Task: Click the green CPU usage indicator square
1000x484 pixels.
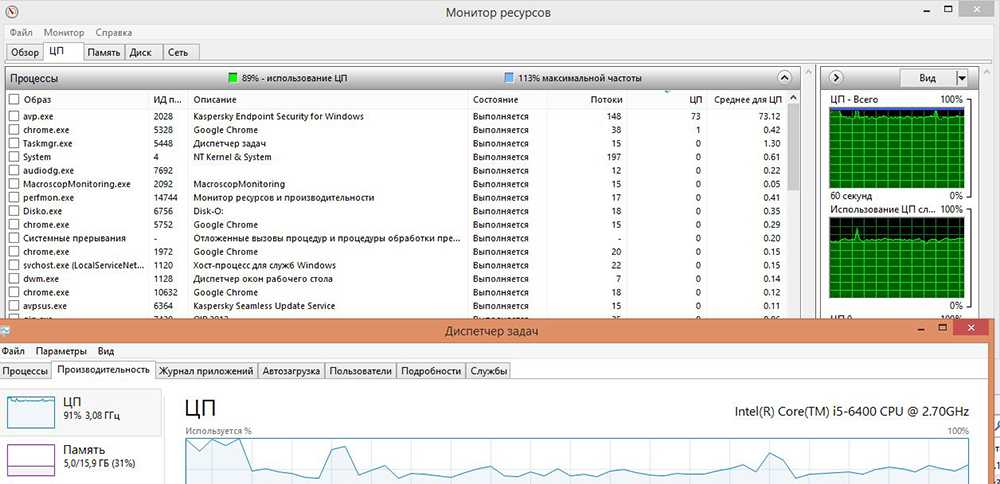Action: (x=232, y=77)
